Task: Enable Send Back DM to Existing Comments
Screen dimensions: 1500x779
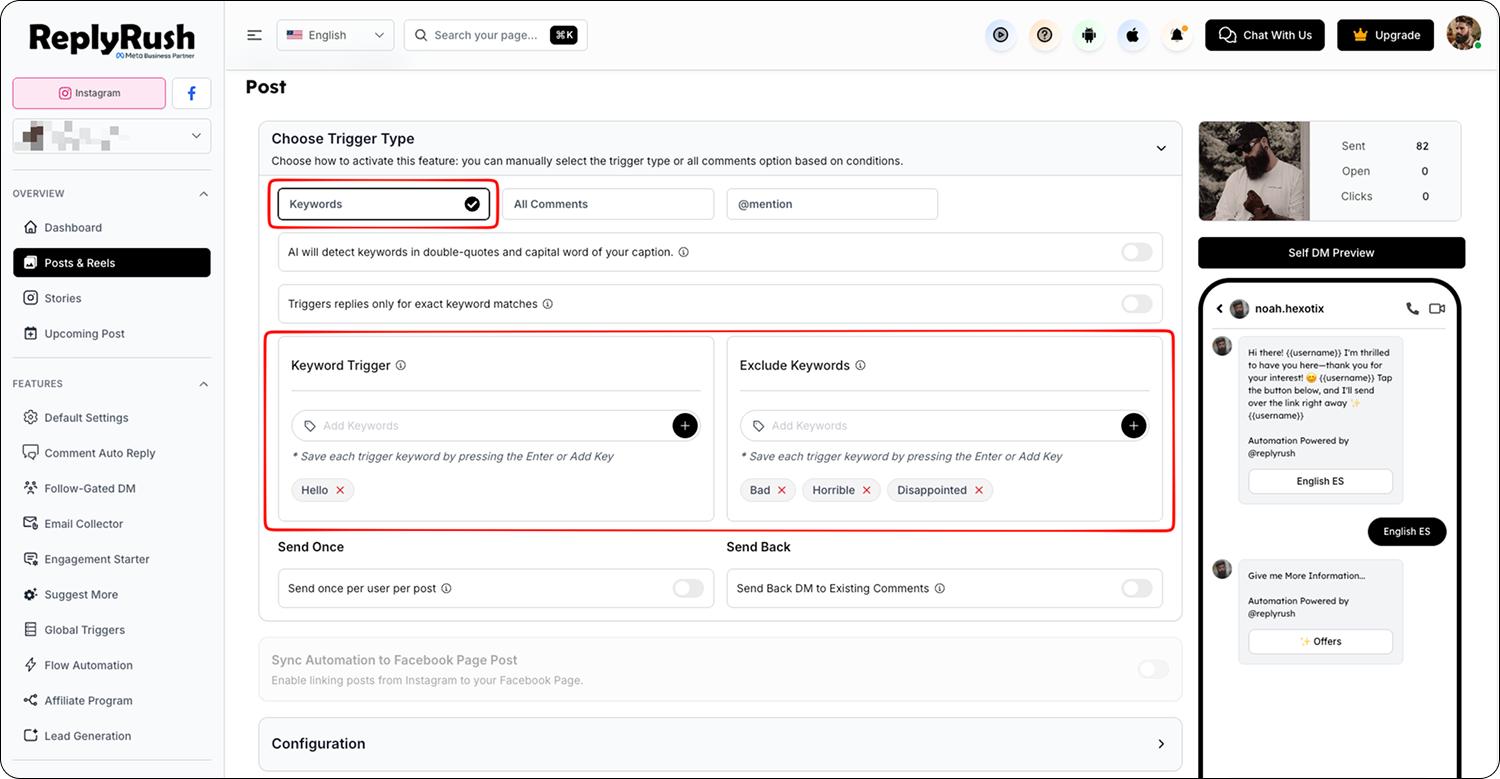Action: [1137, 589]
